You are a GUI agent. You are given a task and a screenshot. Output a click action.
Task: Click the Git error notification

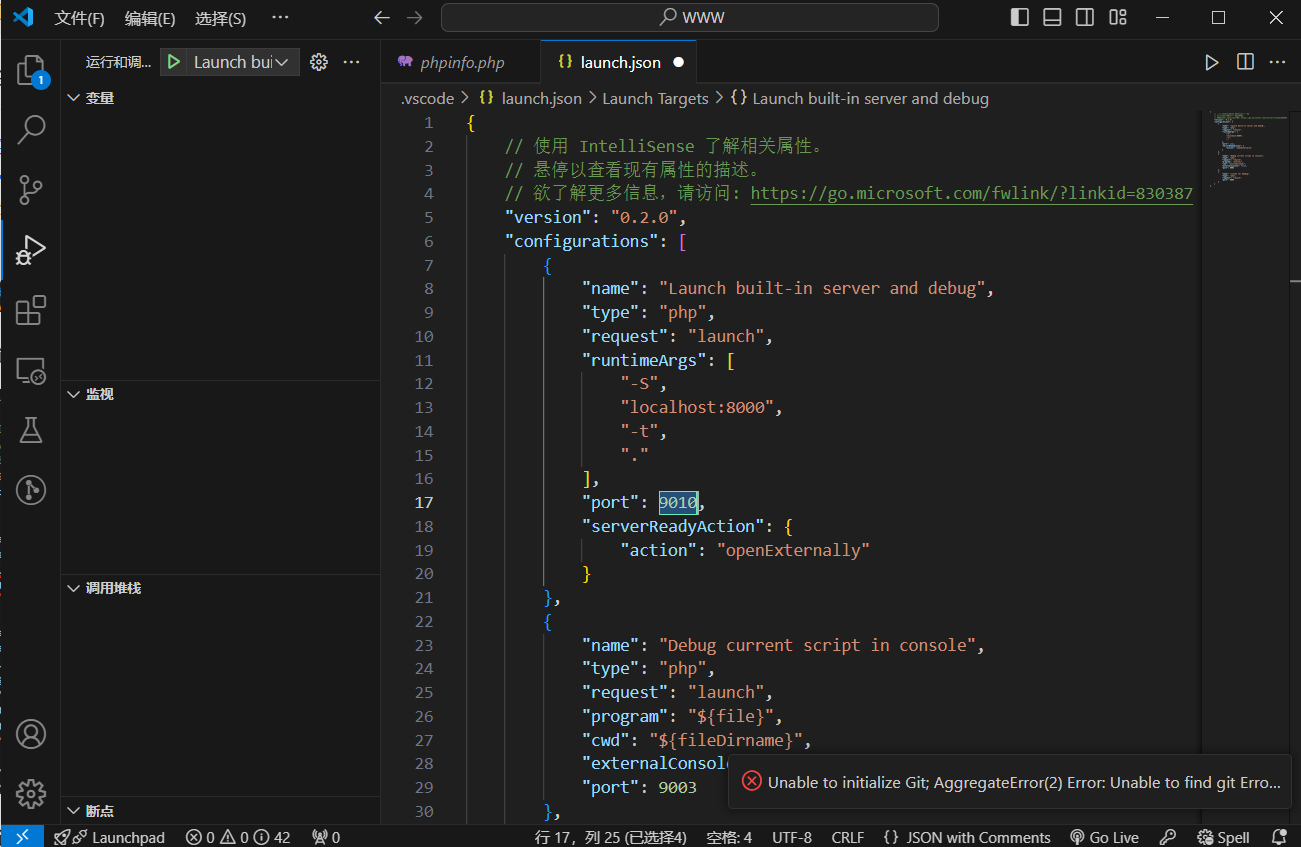click(x=1008, y=782)
